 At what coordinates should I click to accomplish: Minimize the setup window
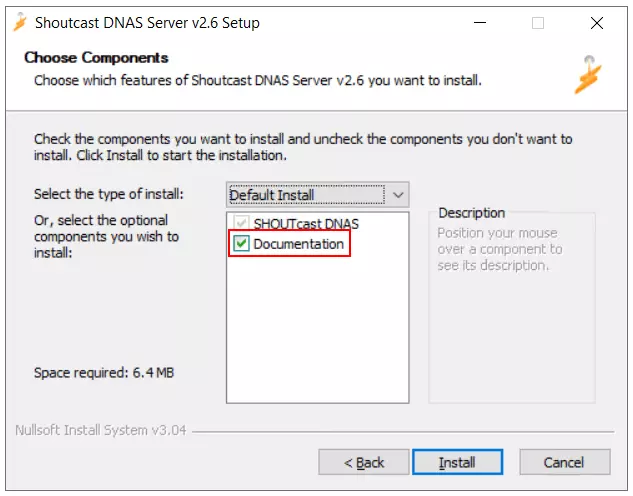click(x=480, y=23)
